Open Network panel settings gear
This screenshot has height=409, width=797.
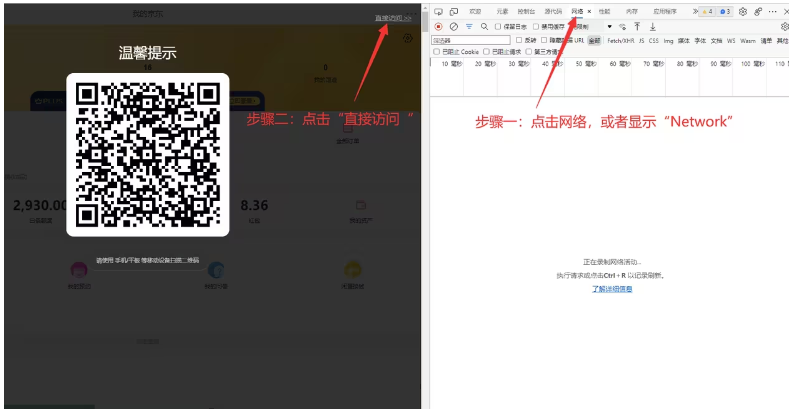785,26
